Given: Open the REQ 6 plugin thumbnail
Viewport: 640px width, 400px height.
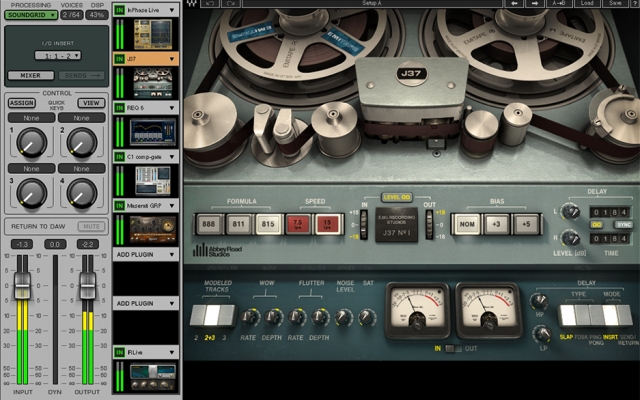Looking at the screenshot, I should coord(153,132).
